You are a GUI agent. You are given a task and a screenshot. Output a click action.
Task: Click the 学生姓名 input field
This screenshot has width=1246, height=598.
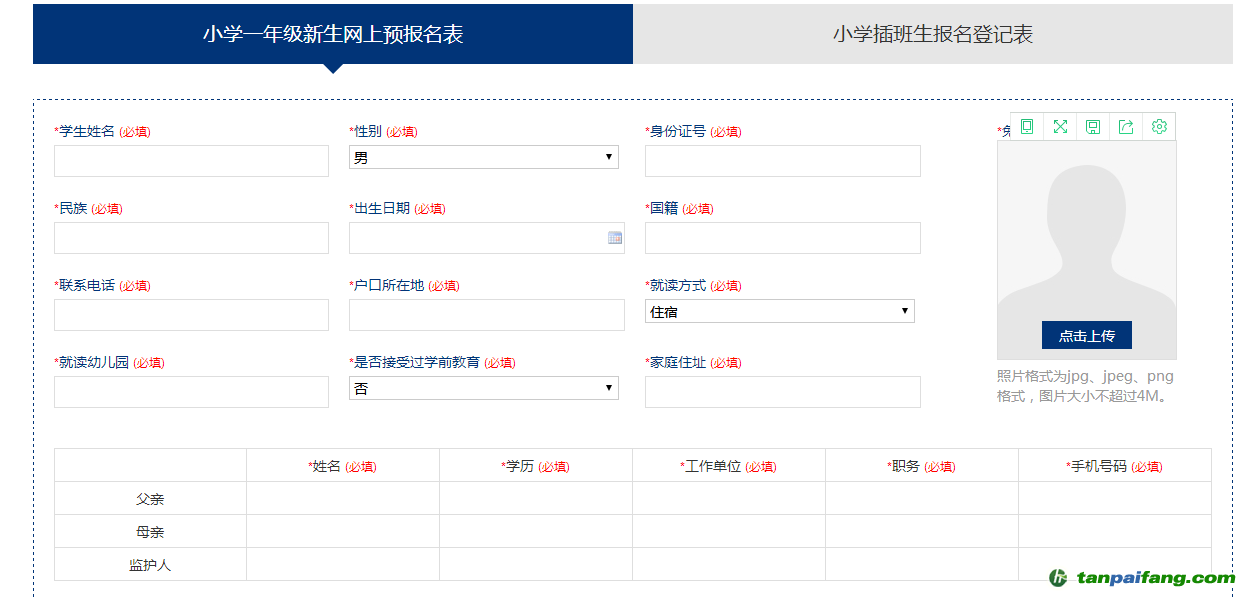(191, 161)
